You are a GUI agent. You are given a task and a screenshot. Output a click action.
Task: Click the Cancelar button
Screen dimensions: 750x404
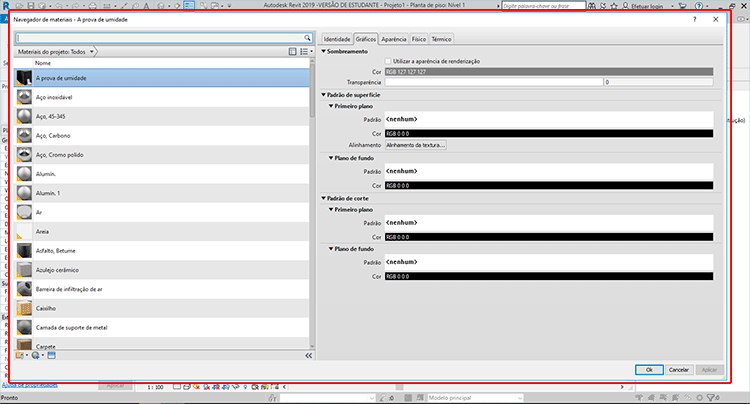[x=679, y=370]
